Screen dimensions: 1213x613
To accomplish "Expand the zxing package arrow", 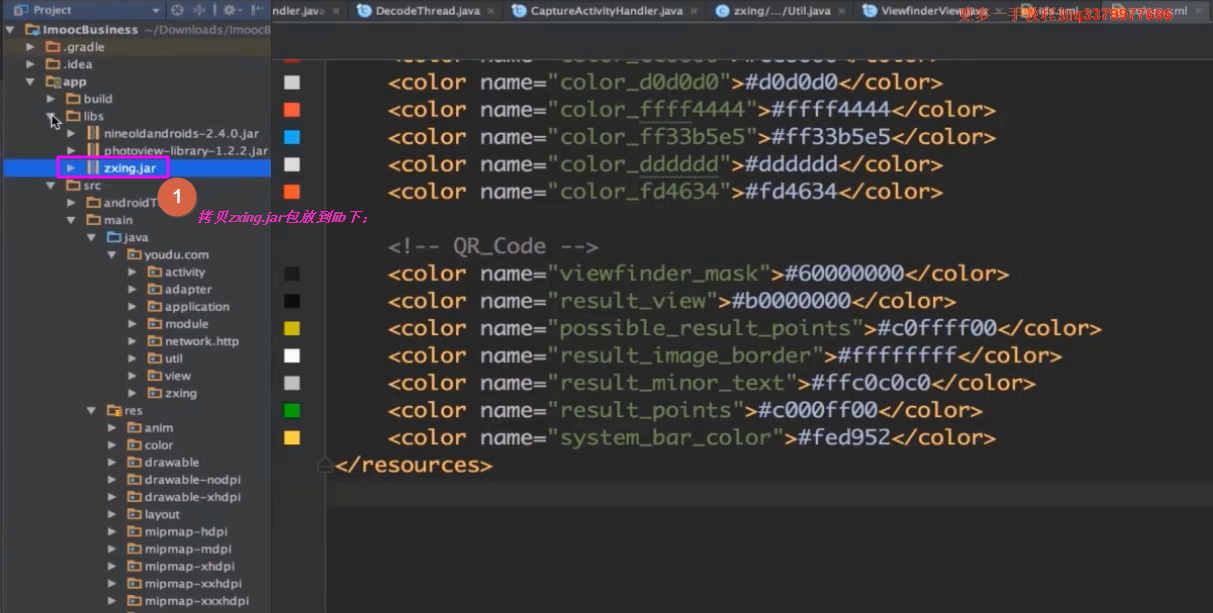I will click(x=133, y=393).
